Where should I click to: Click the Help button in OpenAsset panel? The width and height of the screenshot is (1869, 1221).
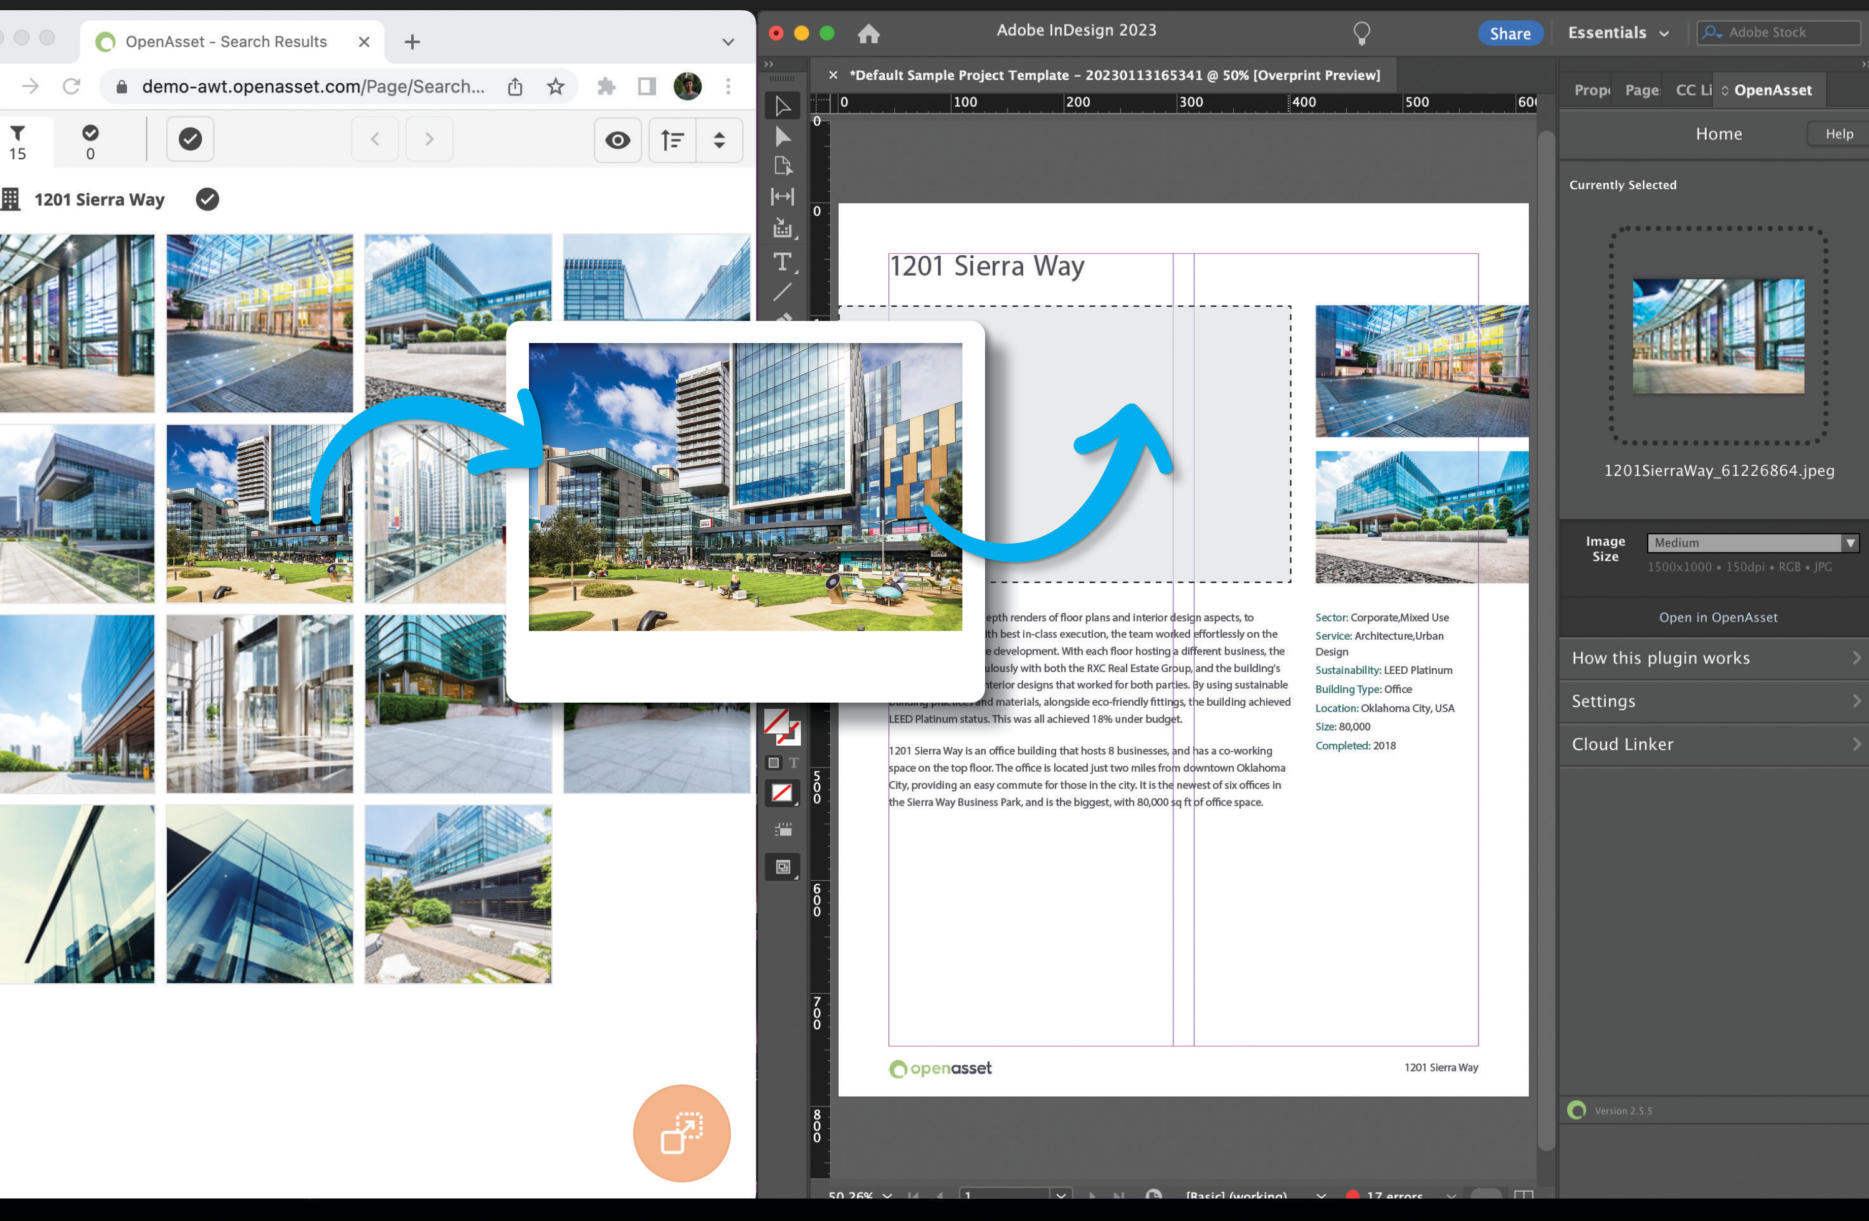[1838, 134]
